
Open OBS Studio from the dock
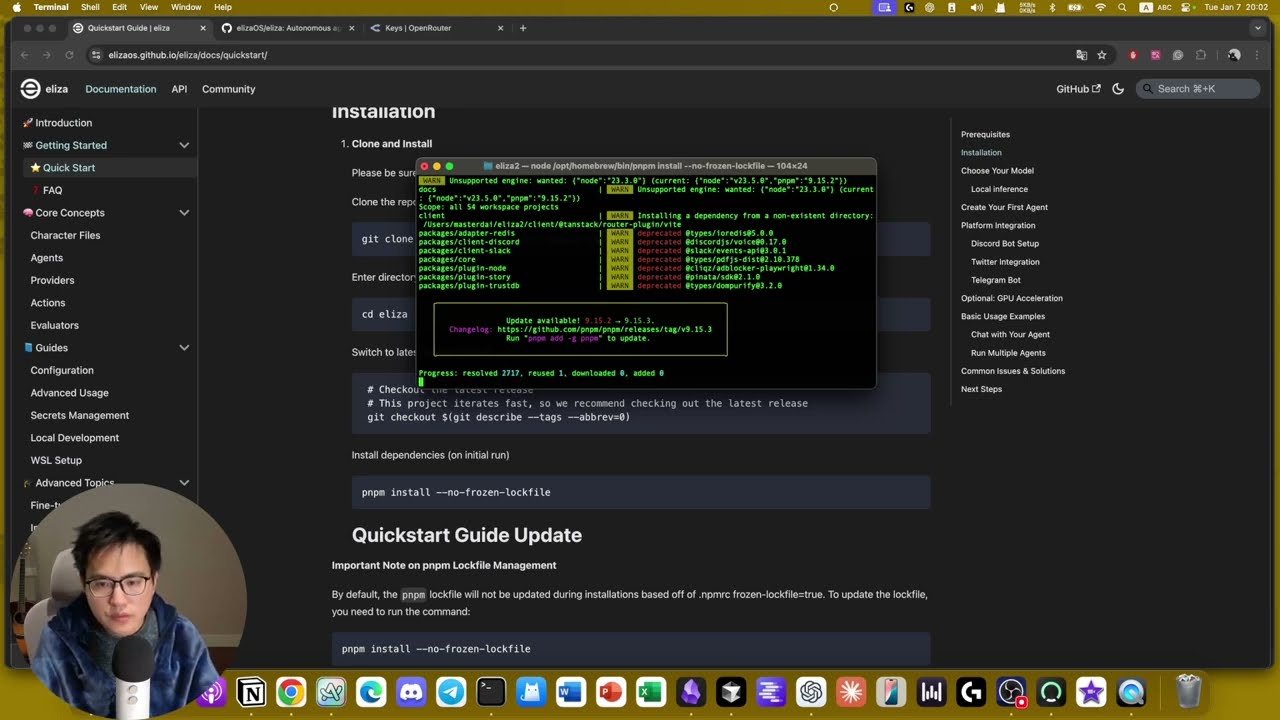pyautogui.click(x=1011, y=691)
